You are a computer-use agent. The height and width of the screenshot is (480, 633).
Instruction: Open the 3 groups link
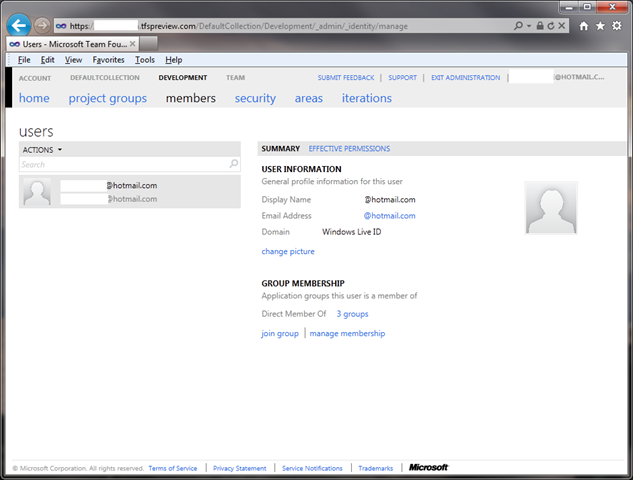pos(352,314)
